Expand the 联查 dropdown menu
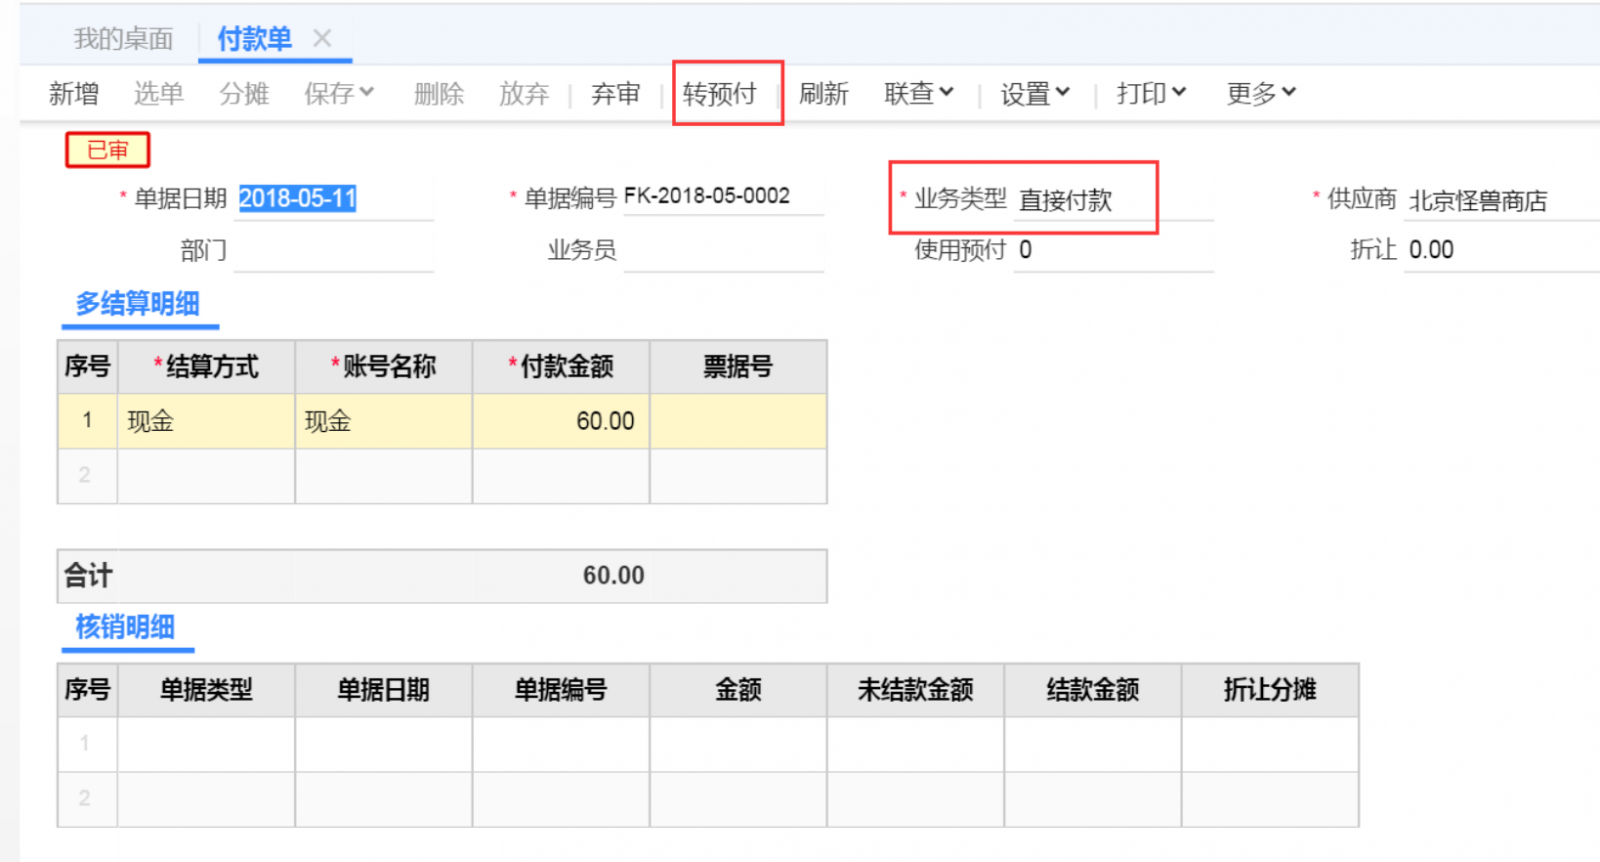 tap(919, 94)
